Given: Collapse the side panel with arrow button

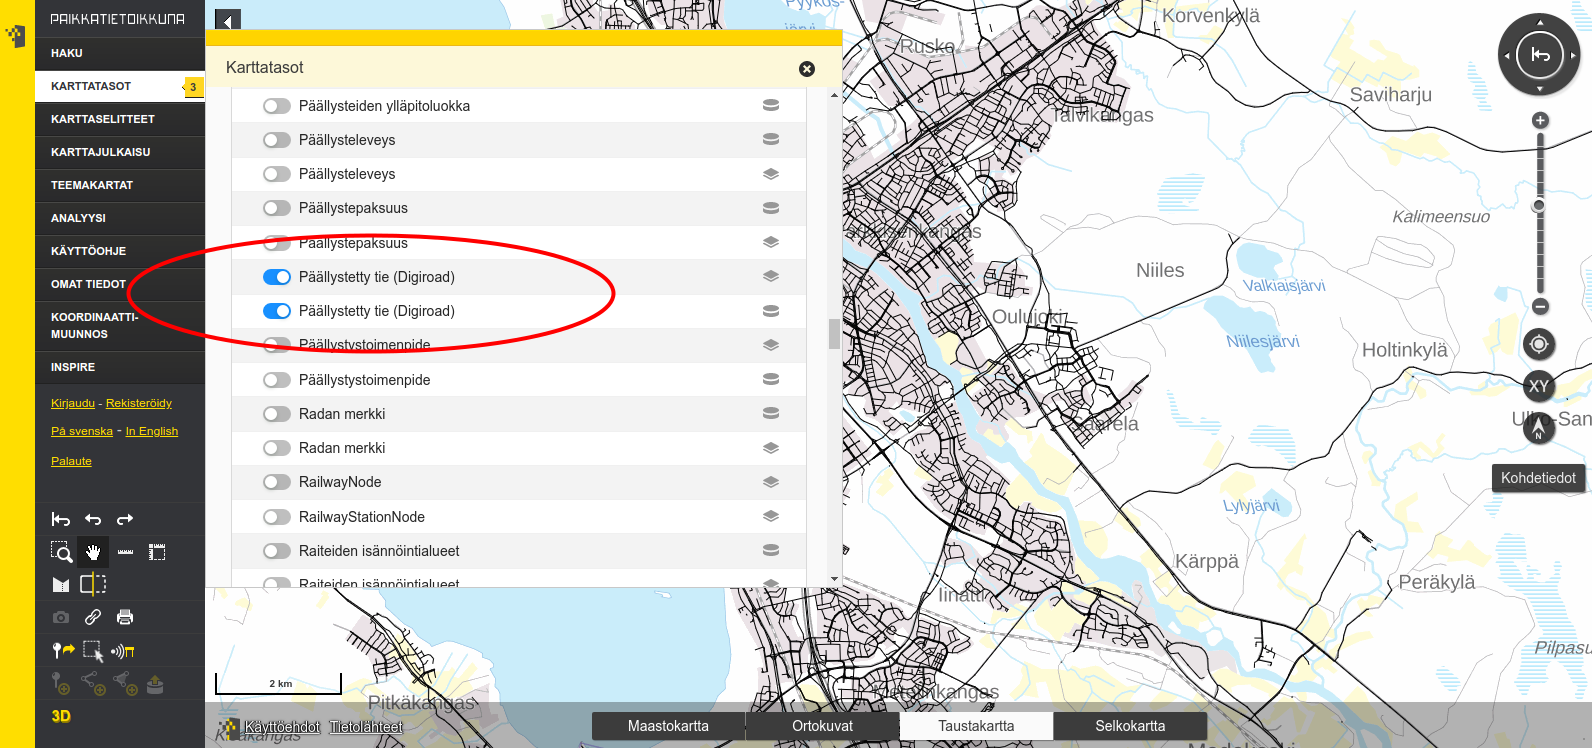Looking at the screenshot, I should point(228,21).
